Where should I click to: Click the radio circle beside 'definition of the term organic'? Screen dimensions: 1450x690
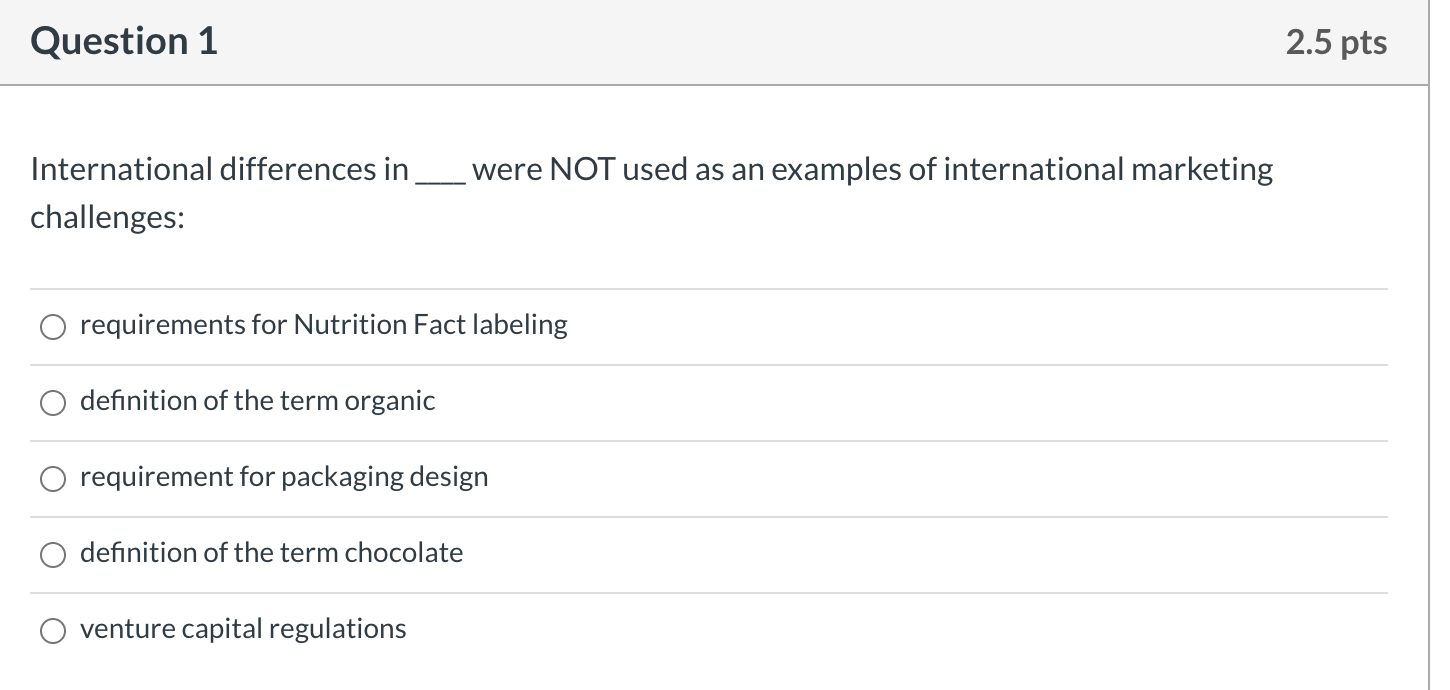tap(52, 402)
